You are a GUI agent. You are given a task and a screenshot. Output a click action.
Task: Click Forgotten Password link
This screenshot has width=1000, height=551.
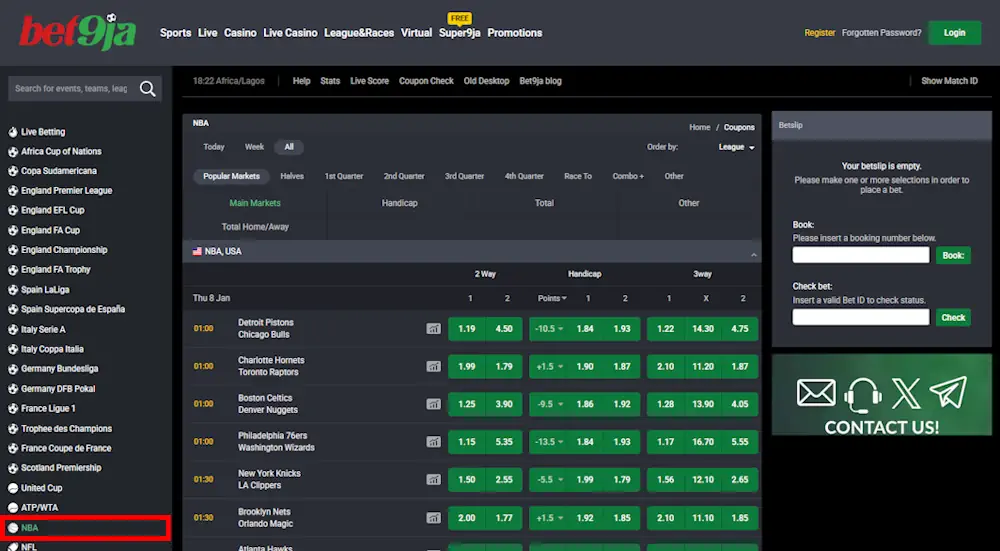(881, 33)
